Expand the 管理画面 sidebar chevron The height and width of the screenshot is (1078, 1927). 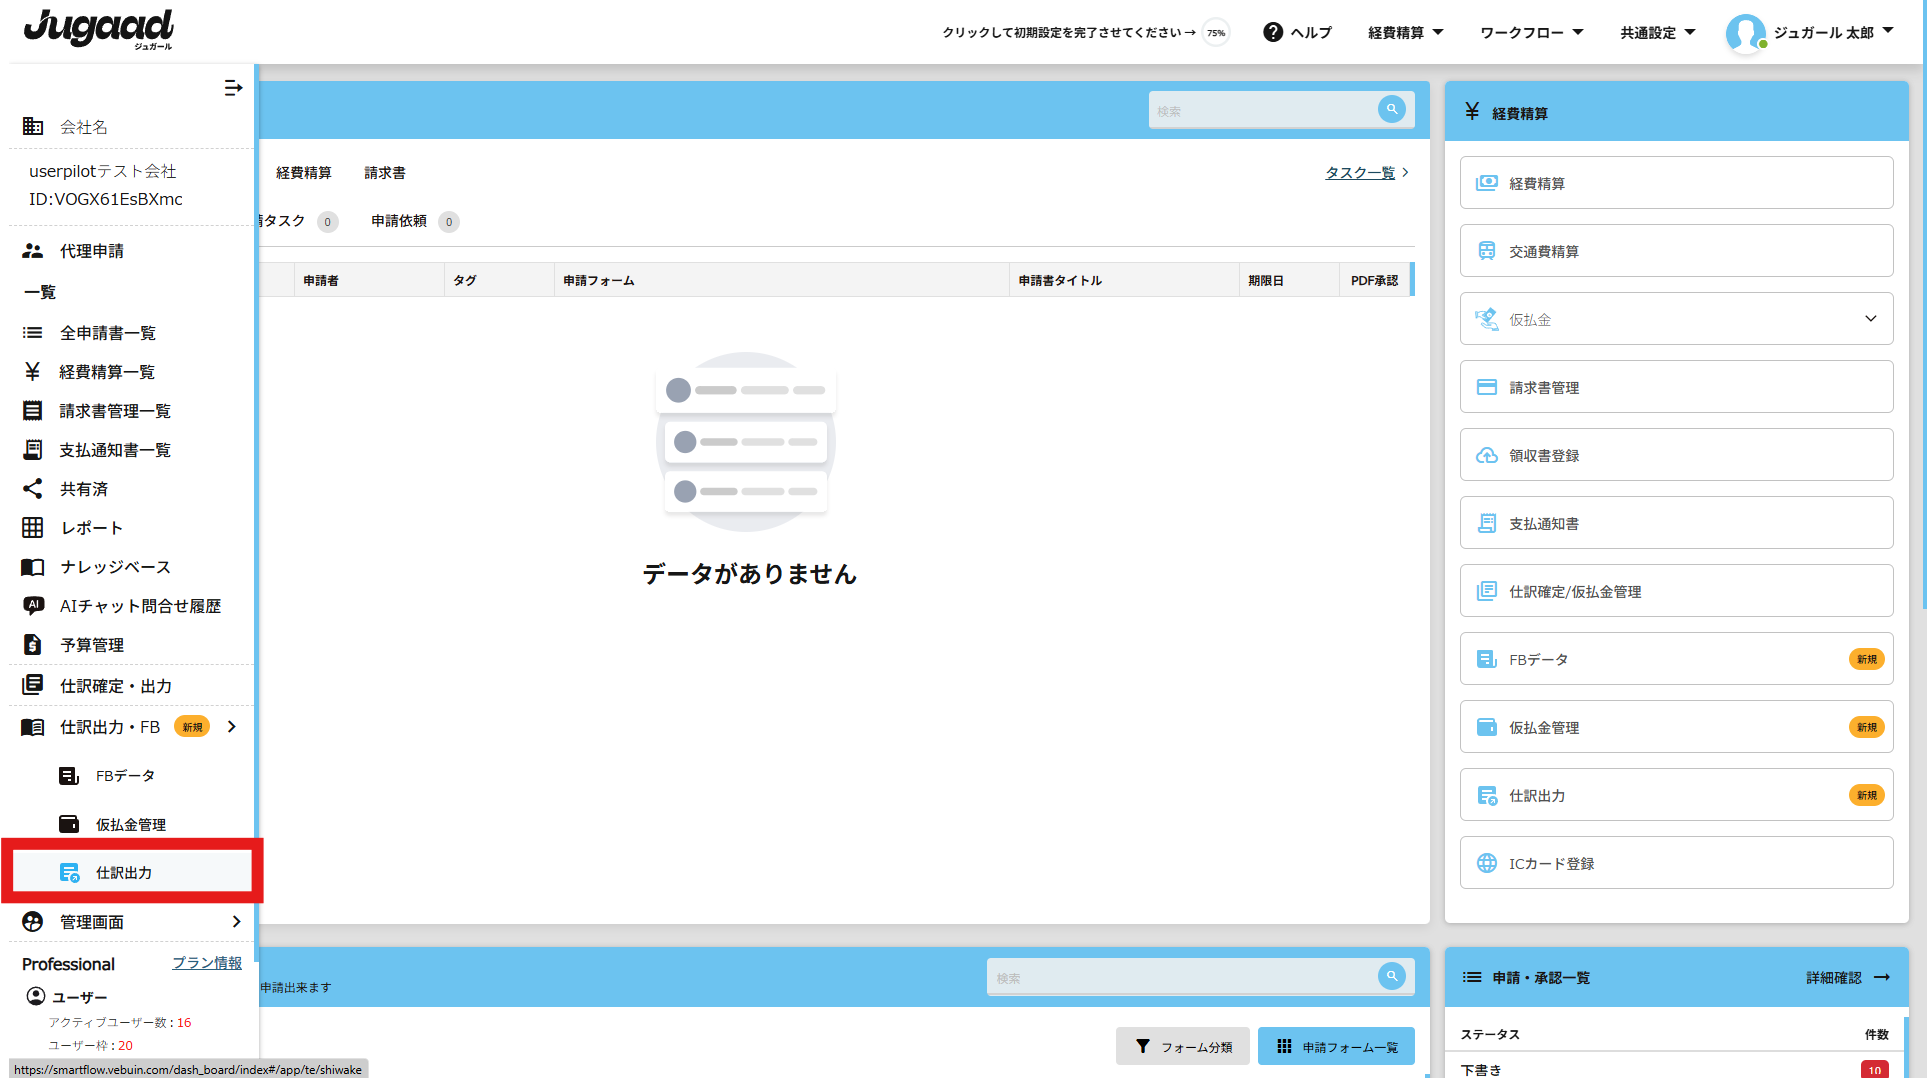click(x=236, y=922)
